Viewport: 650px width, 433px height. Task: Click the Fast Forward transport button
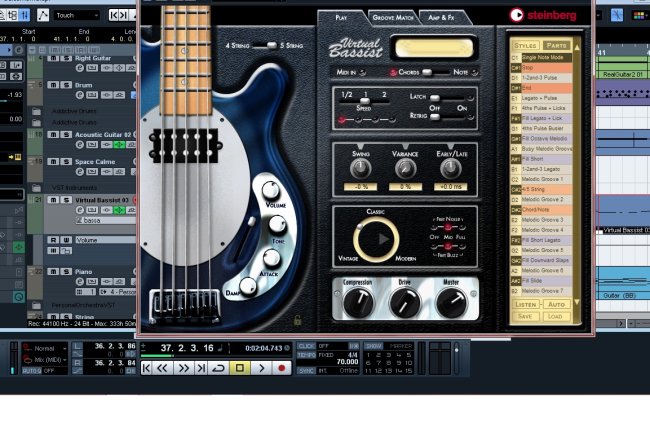coord(185,368)
